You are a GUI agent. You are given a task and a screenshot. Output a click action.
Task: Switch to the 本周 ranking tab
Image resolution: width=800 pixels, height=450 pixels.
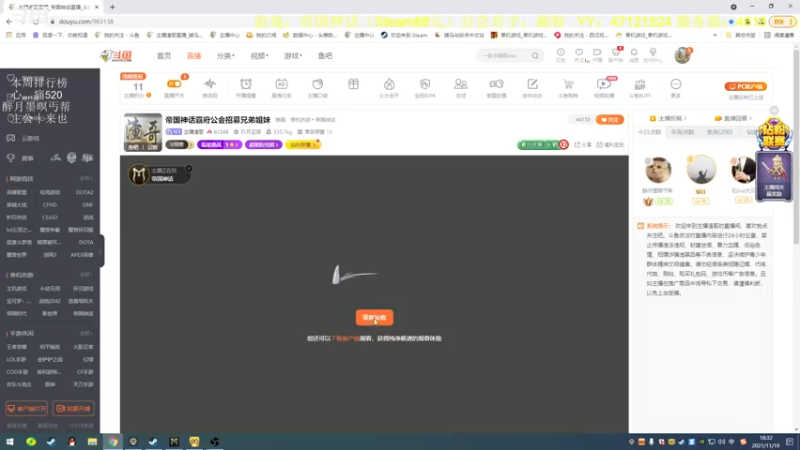point(683,132)
